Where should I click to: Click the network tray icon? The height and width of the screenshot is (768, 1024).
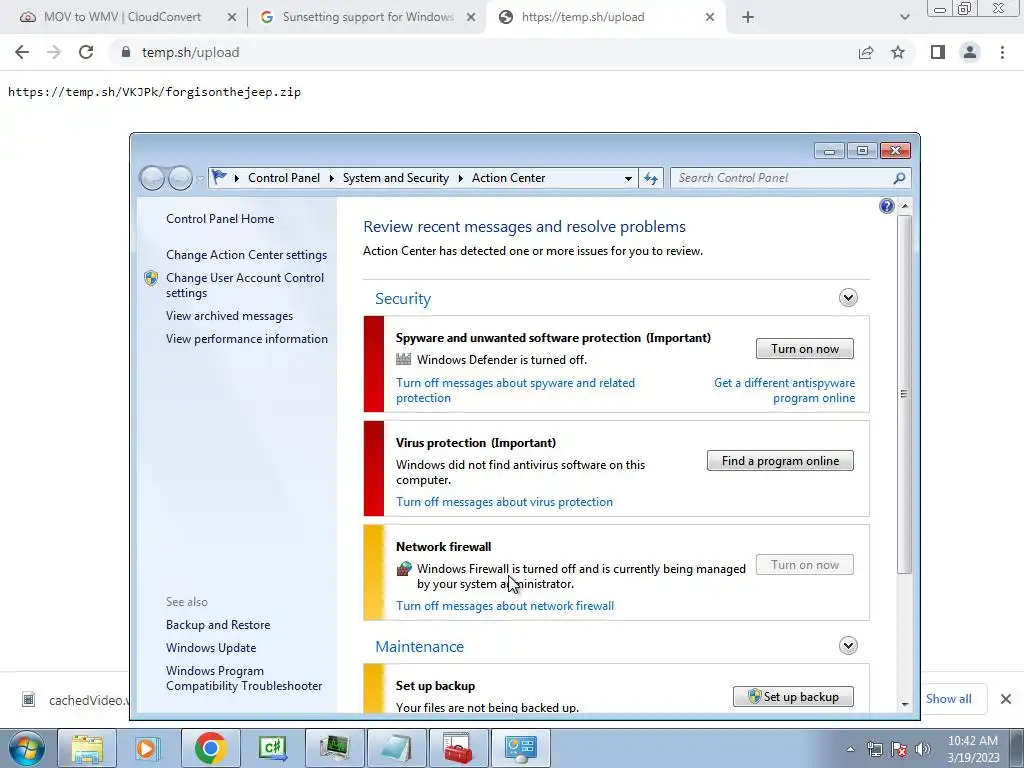point(874,749)
